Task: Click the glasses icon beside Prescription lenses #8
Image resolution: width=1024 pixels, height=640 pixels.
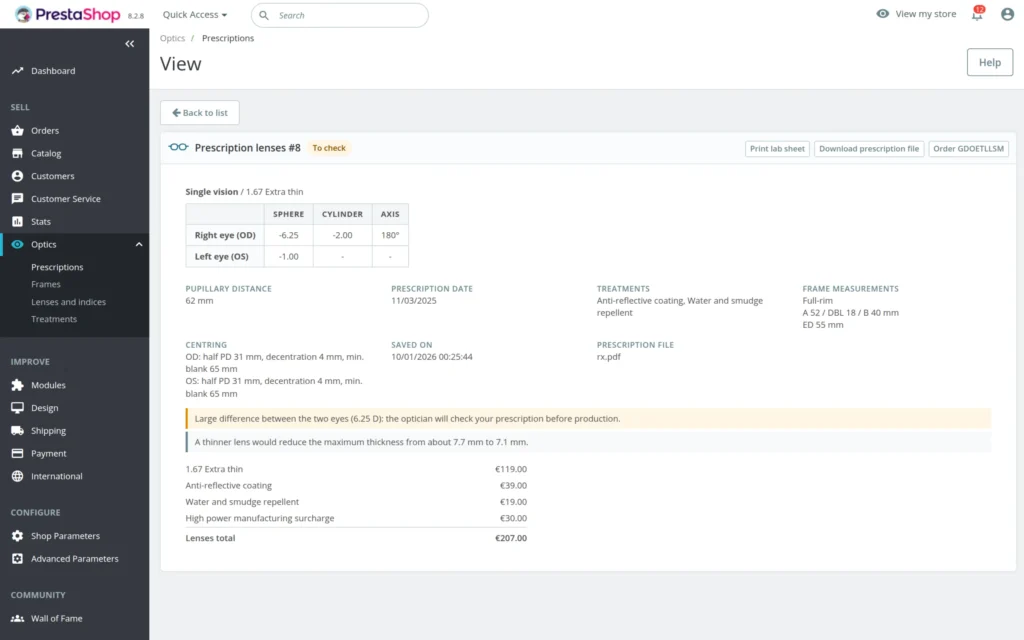Action: coord(178,148)
